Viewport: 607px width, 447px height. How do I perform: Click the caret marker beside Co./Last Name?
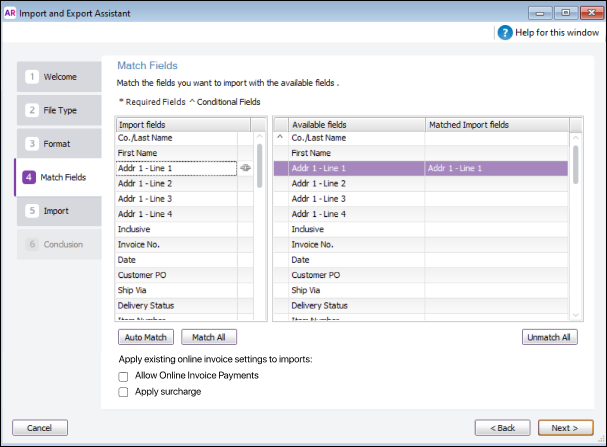click(280, 137)
